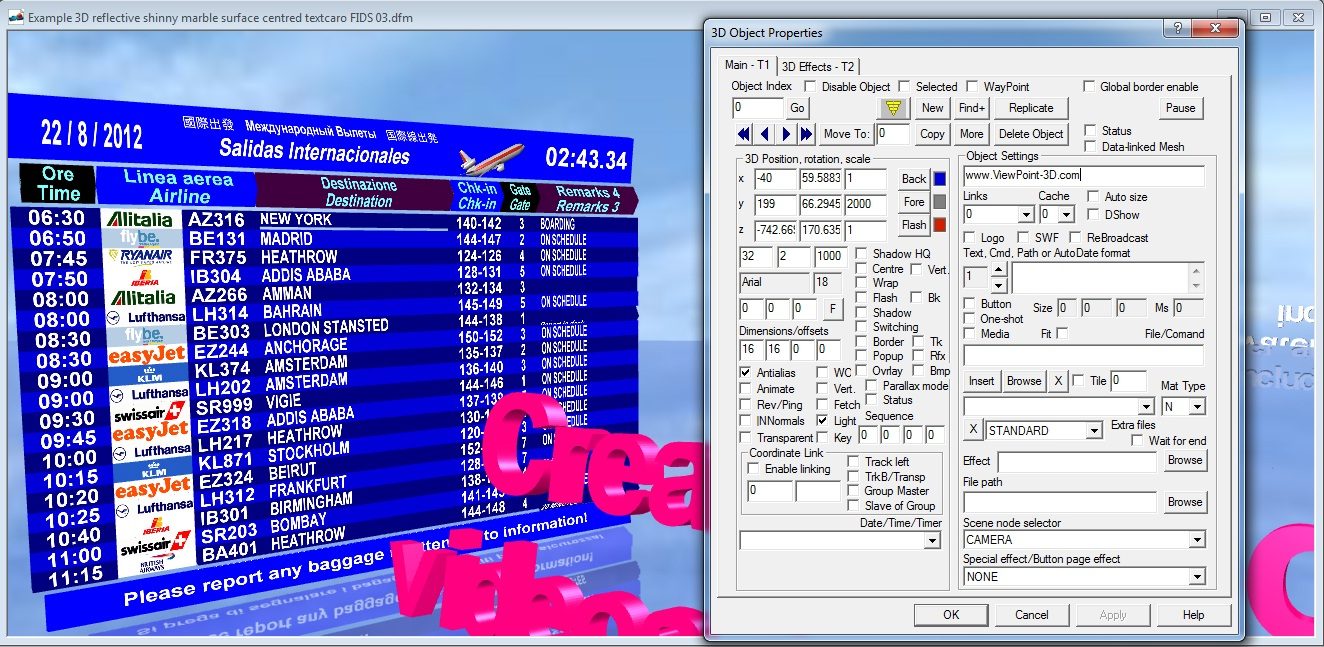The image size is (1324, 647).
Task: Go to previous object with single-left arrow
Action: (765, 134)
